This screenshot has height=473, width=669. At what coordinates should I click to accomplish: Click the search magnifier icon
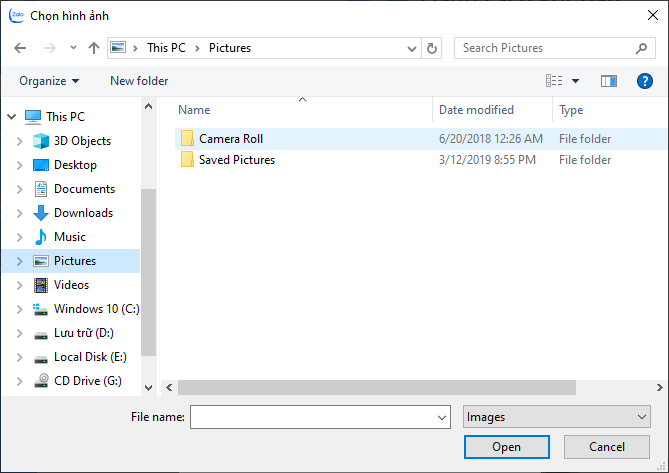(642, 48)
